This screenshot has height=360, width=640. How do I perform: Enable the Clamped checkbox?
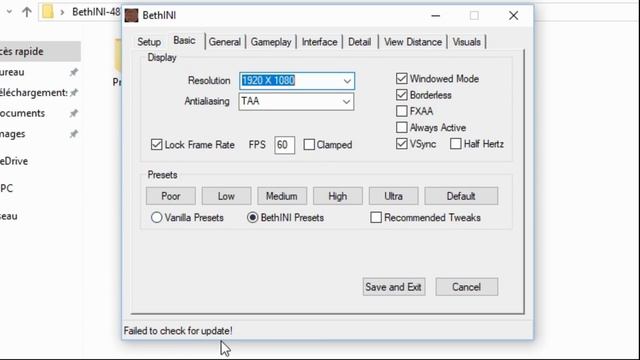point(309,144)
